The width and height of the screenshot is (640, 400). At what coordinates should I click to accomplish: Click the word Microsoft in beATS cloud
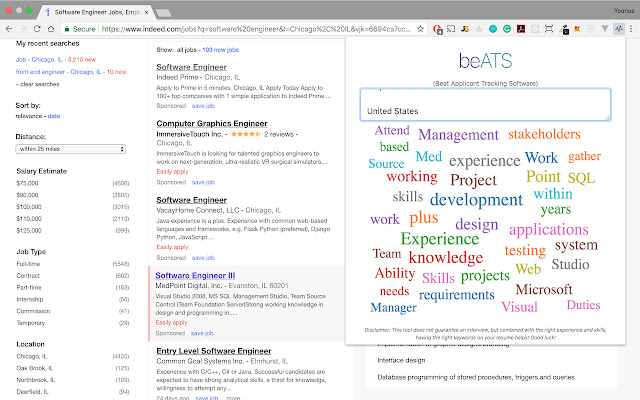(544, 289)
